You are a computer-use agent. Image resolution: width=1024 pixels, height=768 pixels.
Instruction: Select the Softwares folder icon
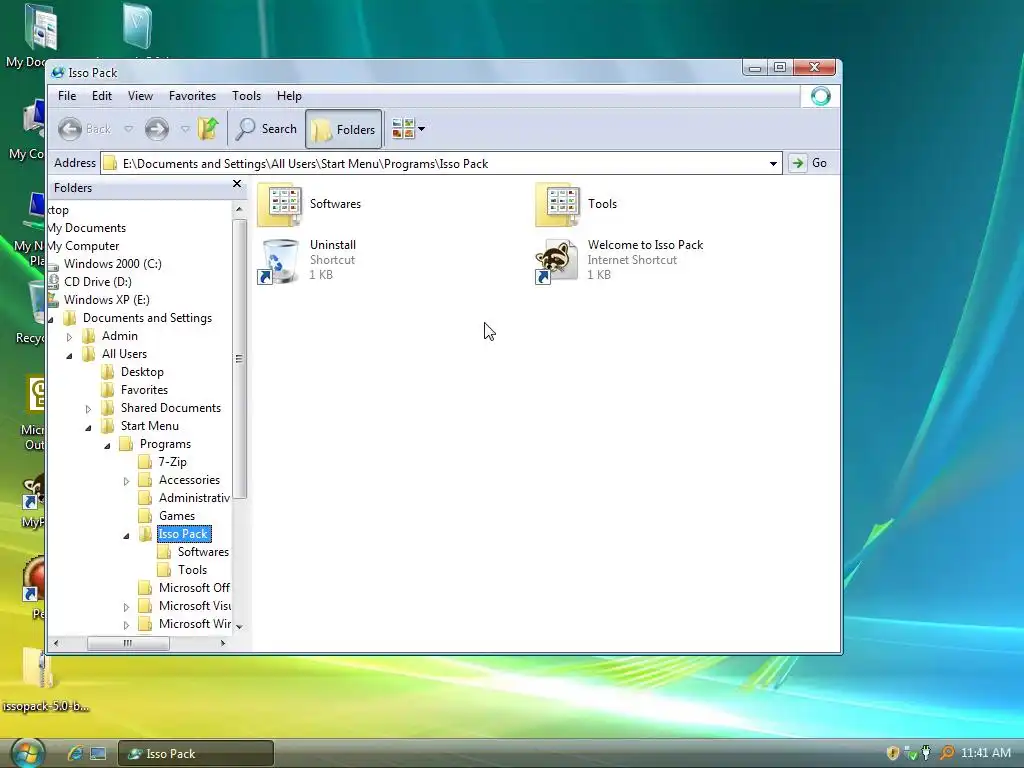[280, 204]
